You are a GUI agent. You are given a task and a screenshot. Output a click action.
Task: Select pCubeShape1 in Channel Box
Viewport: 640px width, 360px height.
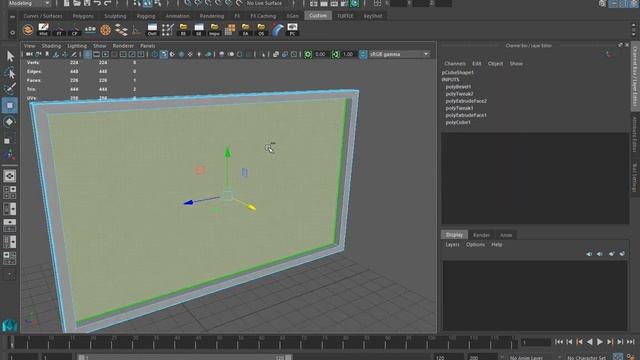click(x=458, y=72)
